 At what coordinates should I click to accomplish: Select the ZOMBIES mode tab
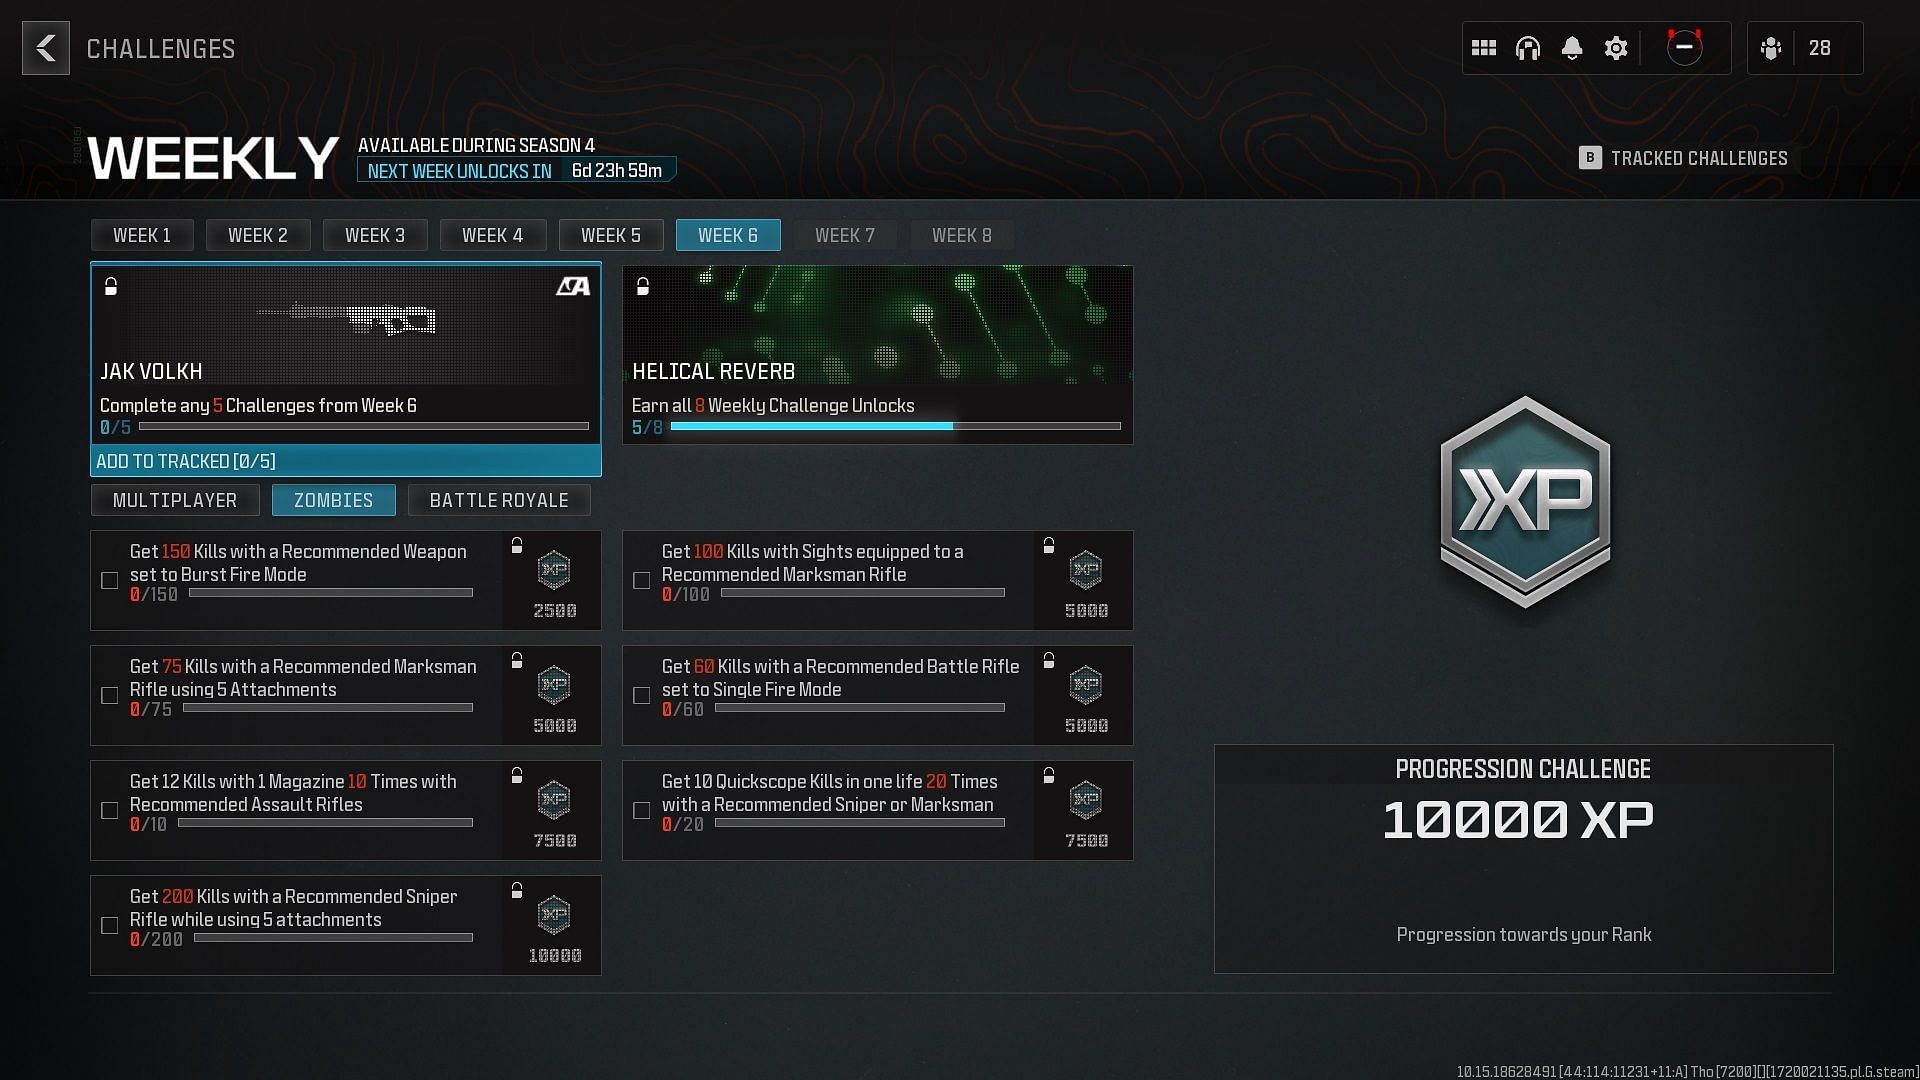coord(334,500)
